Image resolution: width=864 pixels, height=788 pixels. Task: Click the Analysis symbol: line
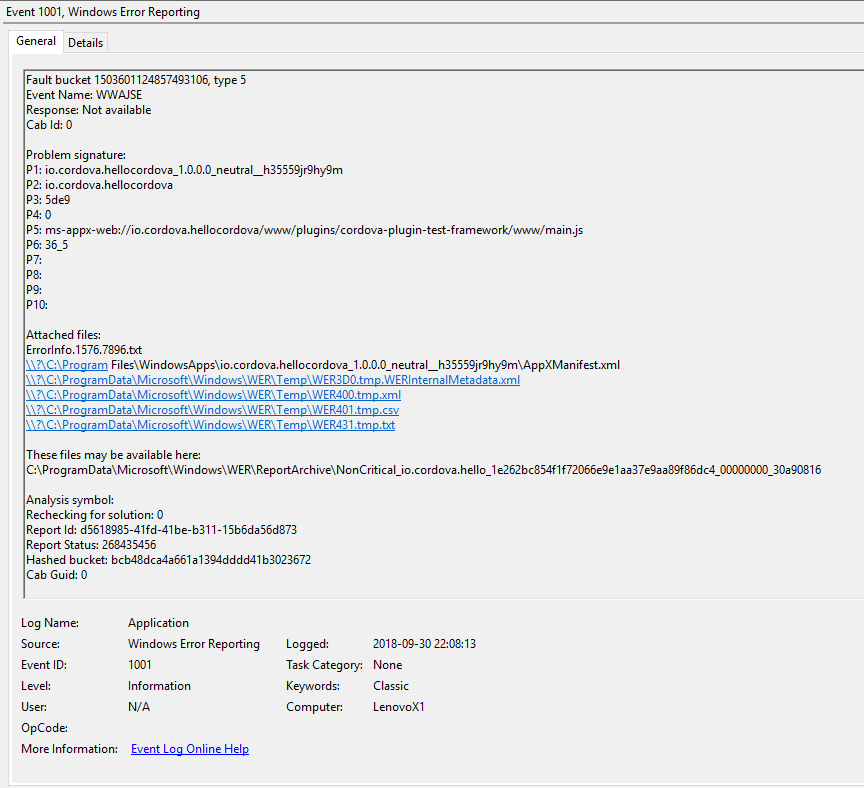tap(70, 500)
